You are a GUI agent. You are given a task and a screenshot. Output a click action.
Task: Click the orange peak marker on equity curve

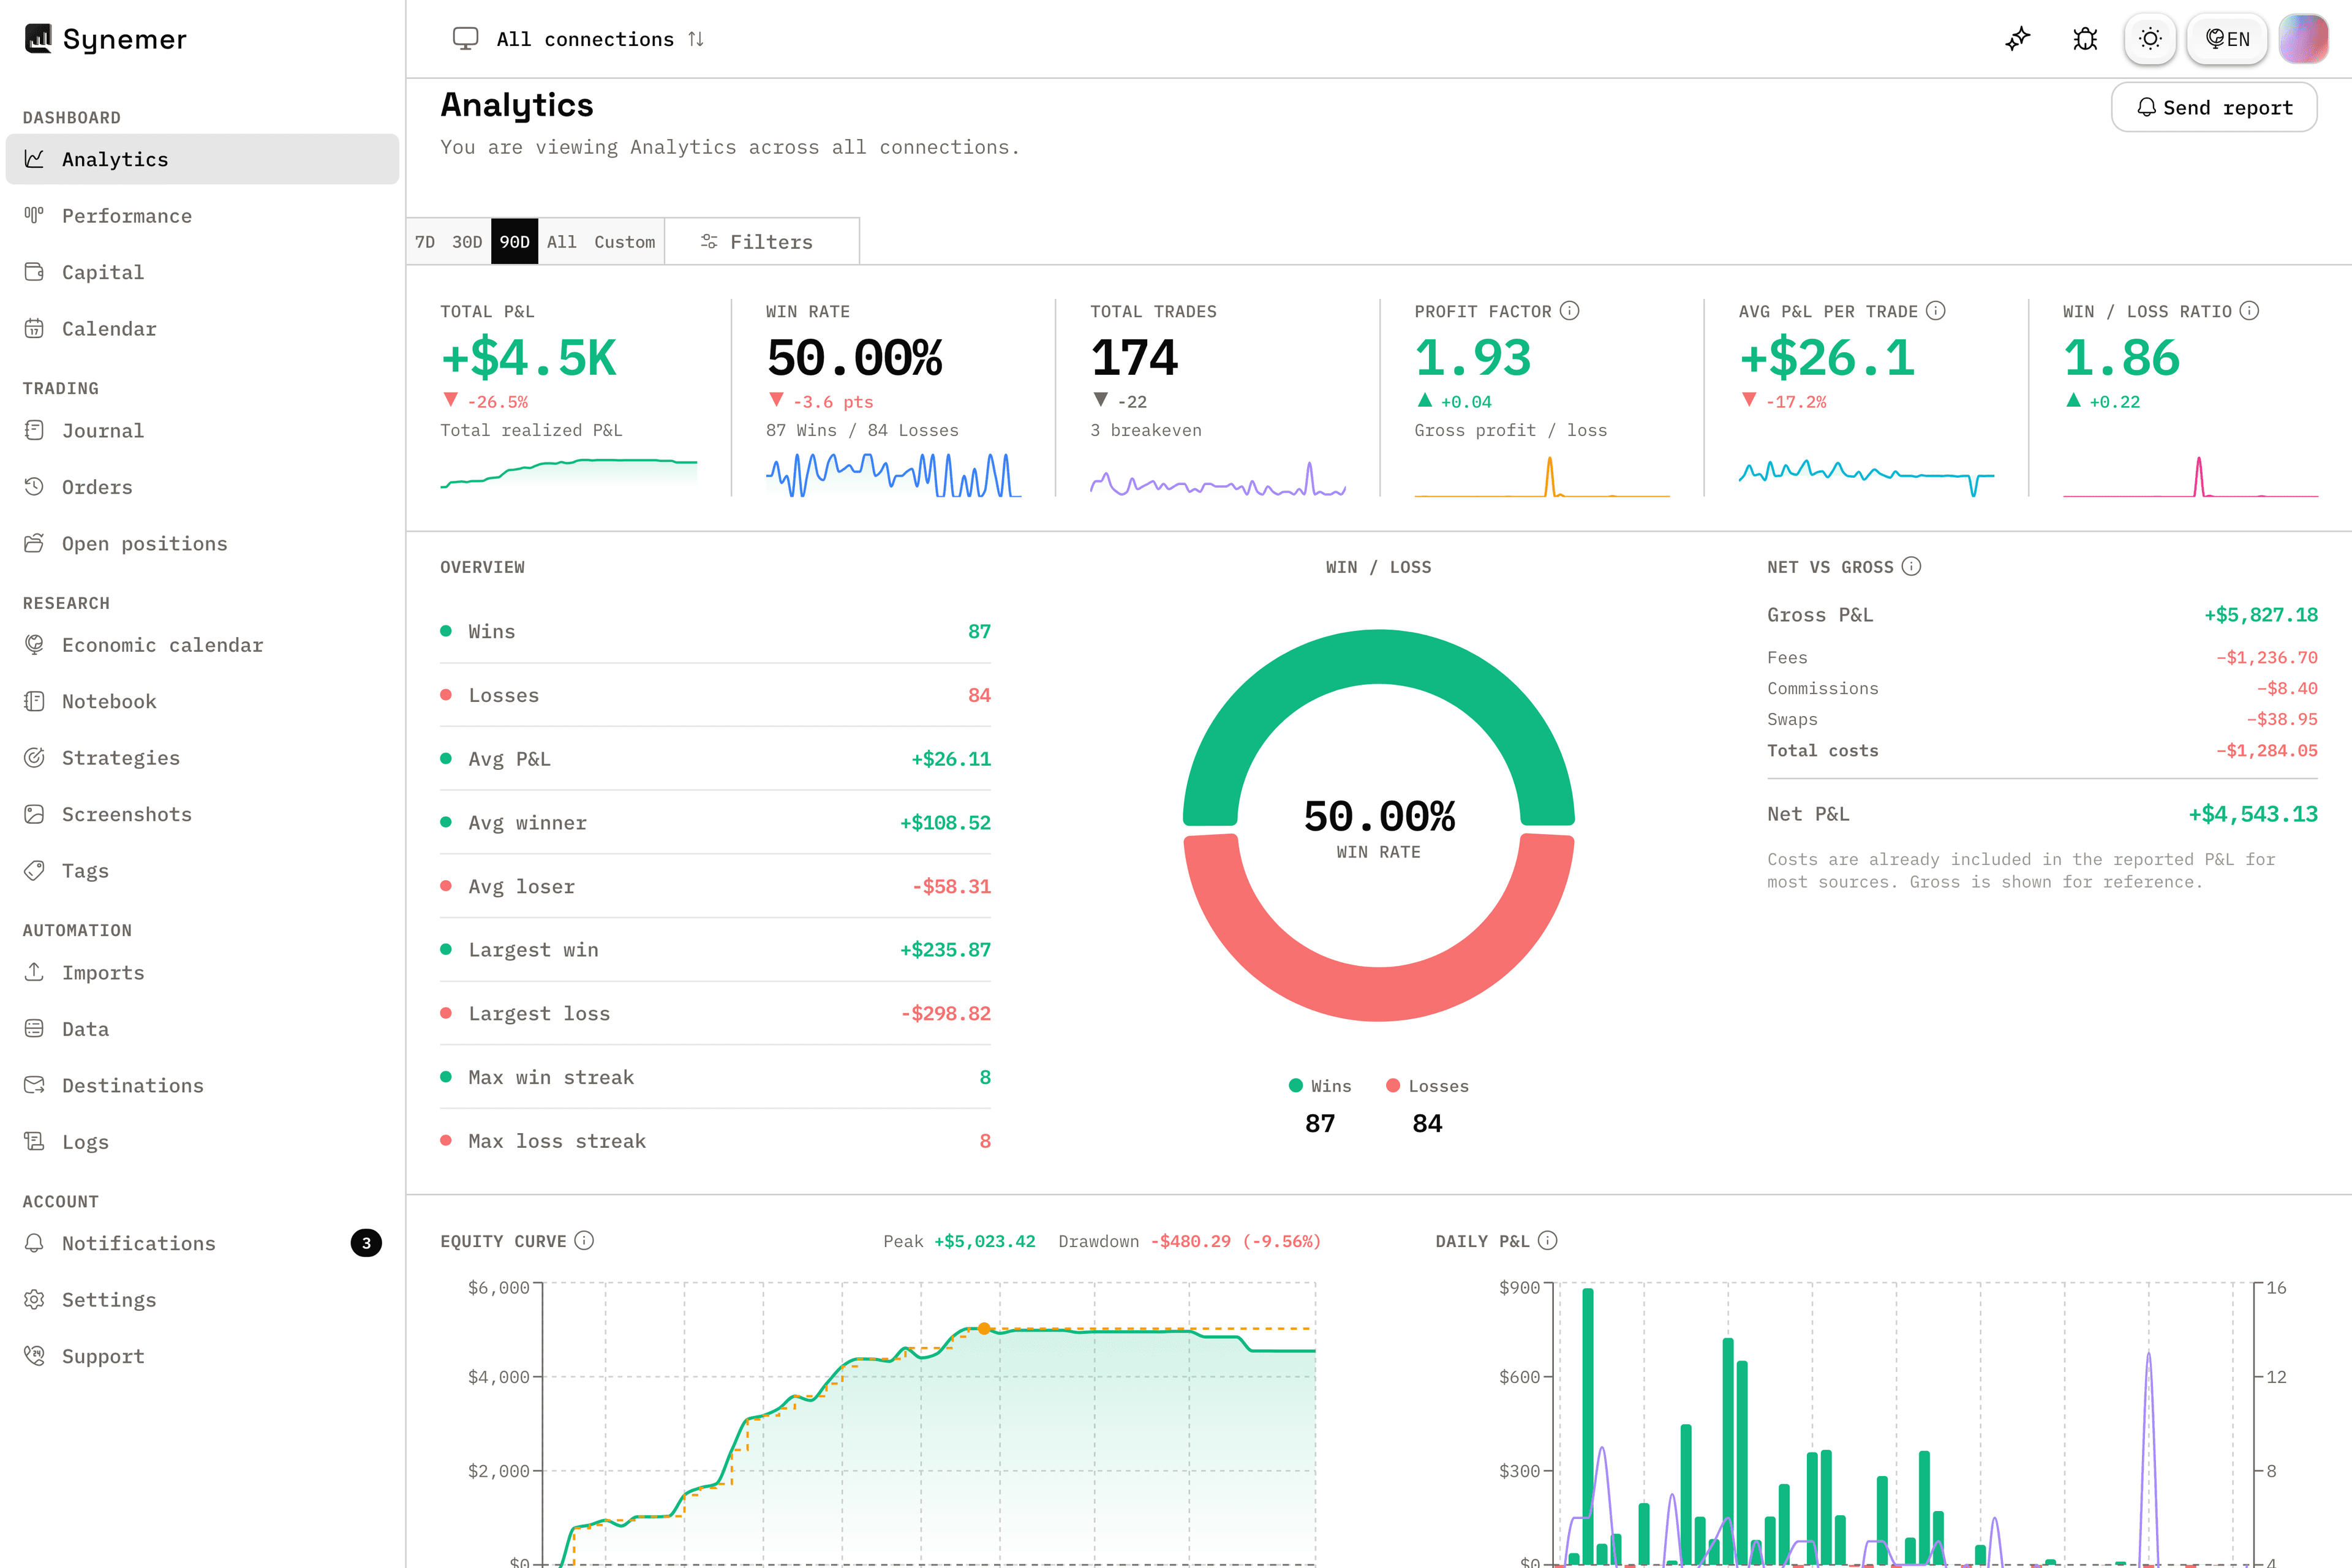pyautogui.click(x=984, y=1329)
